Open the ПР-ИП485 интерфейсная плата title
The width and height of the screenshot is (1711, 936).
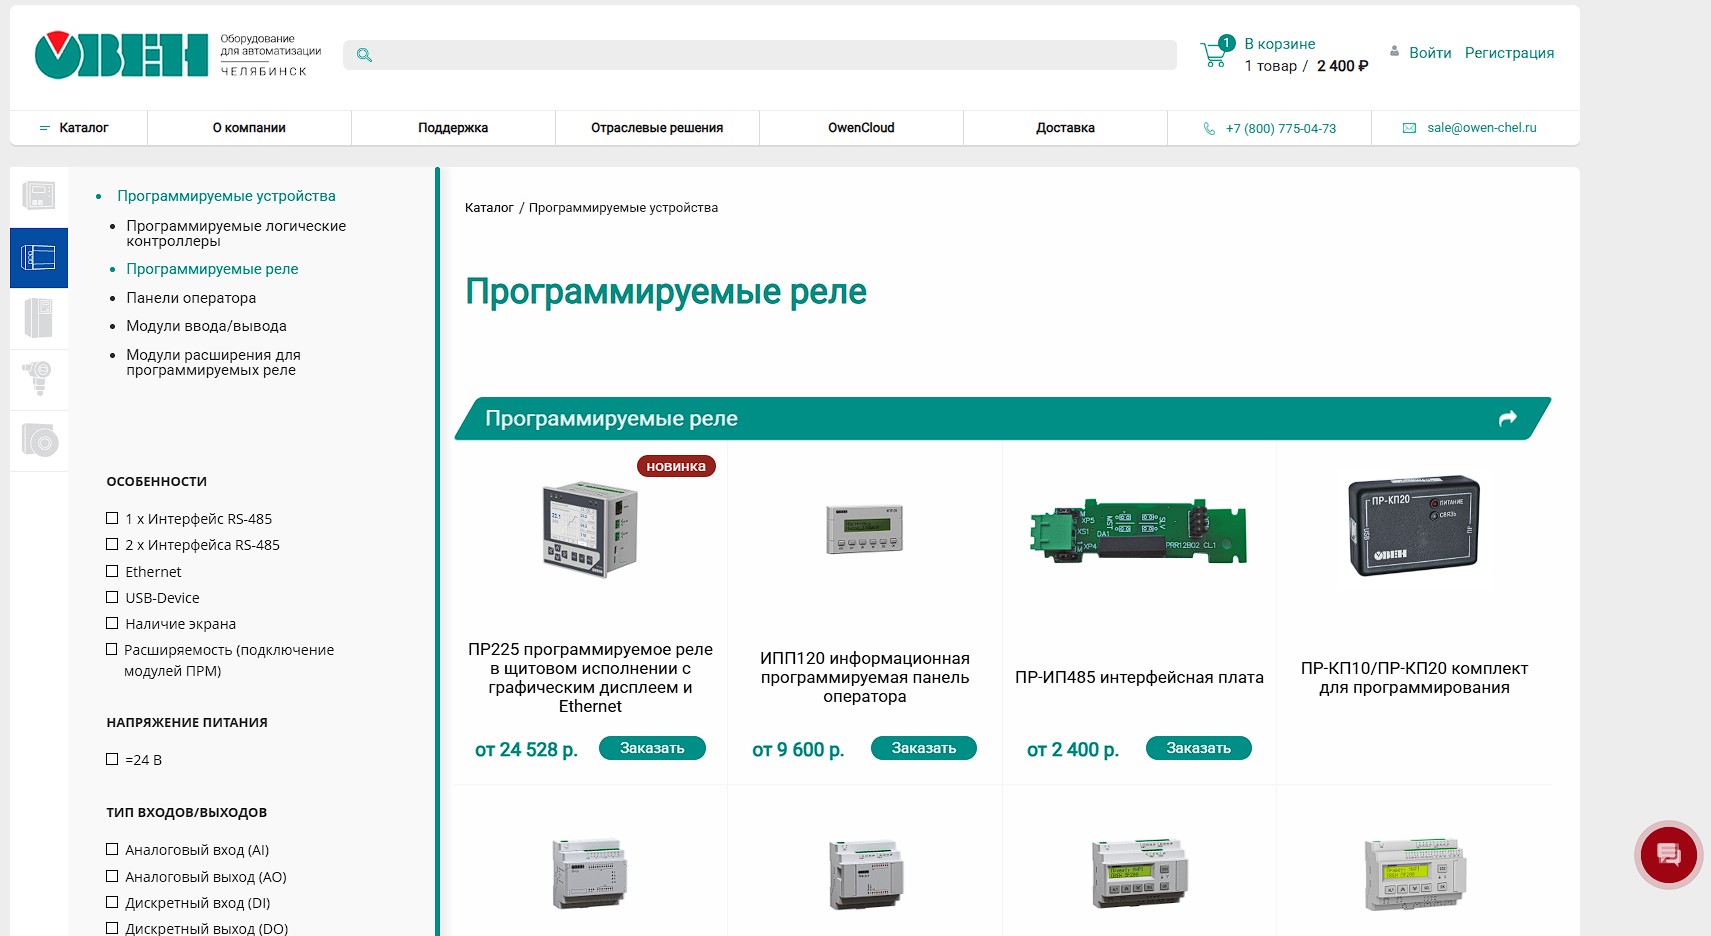(1139, 677)
